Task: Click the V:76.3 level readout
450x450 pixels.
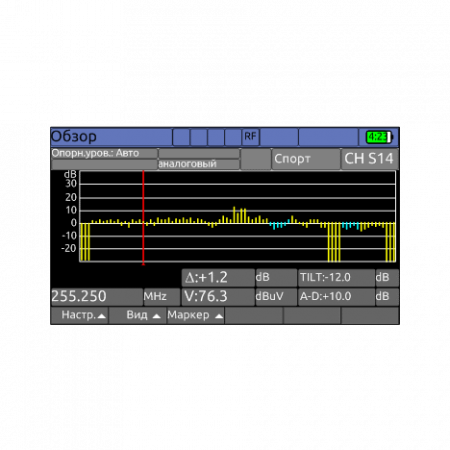Action: [218, 296]
